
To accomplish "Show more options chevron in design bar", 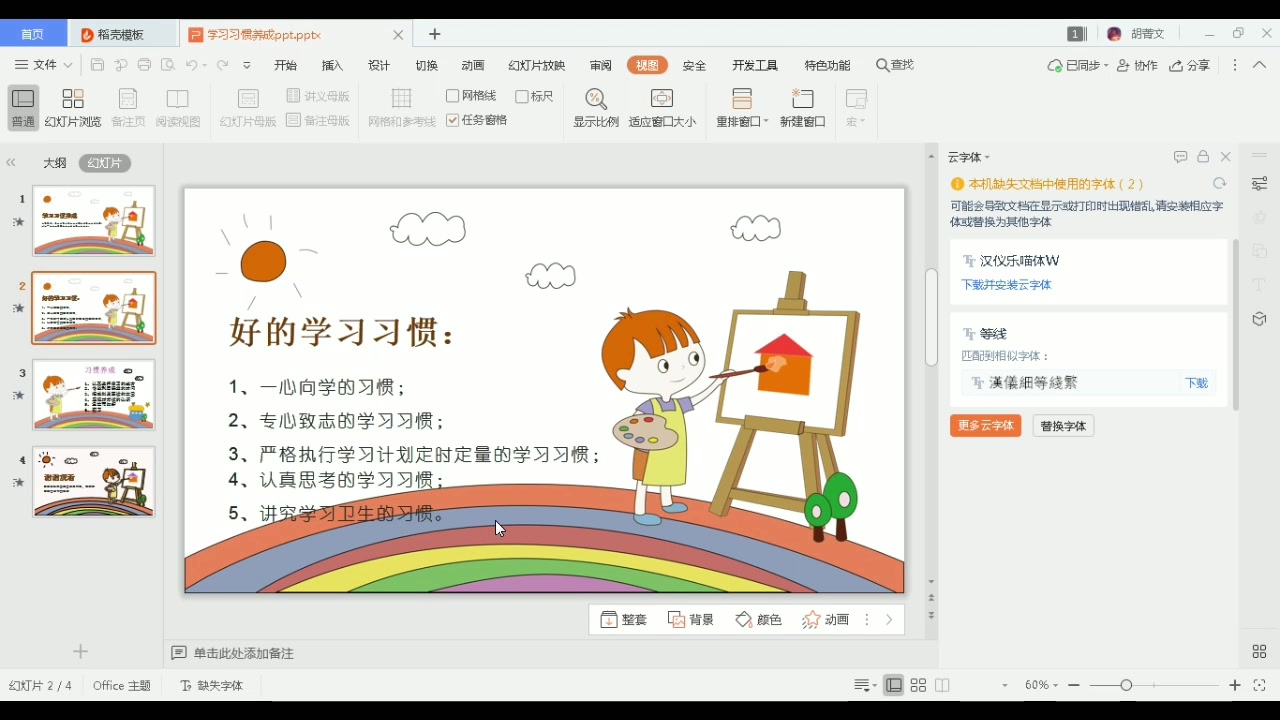I will (889, 620).
